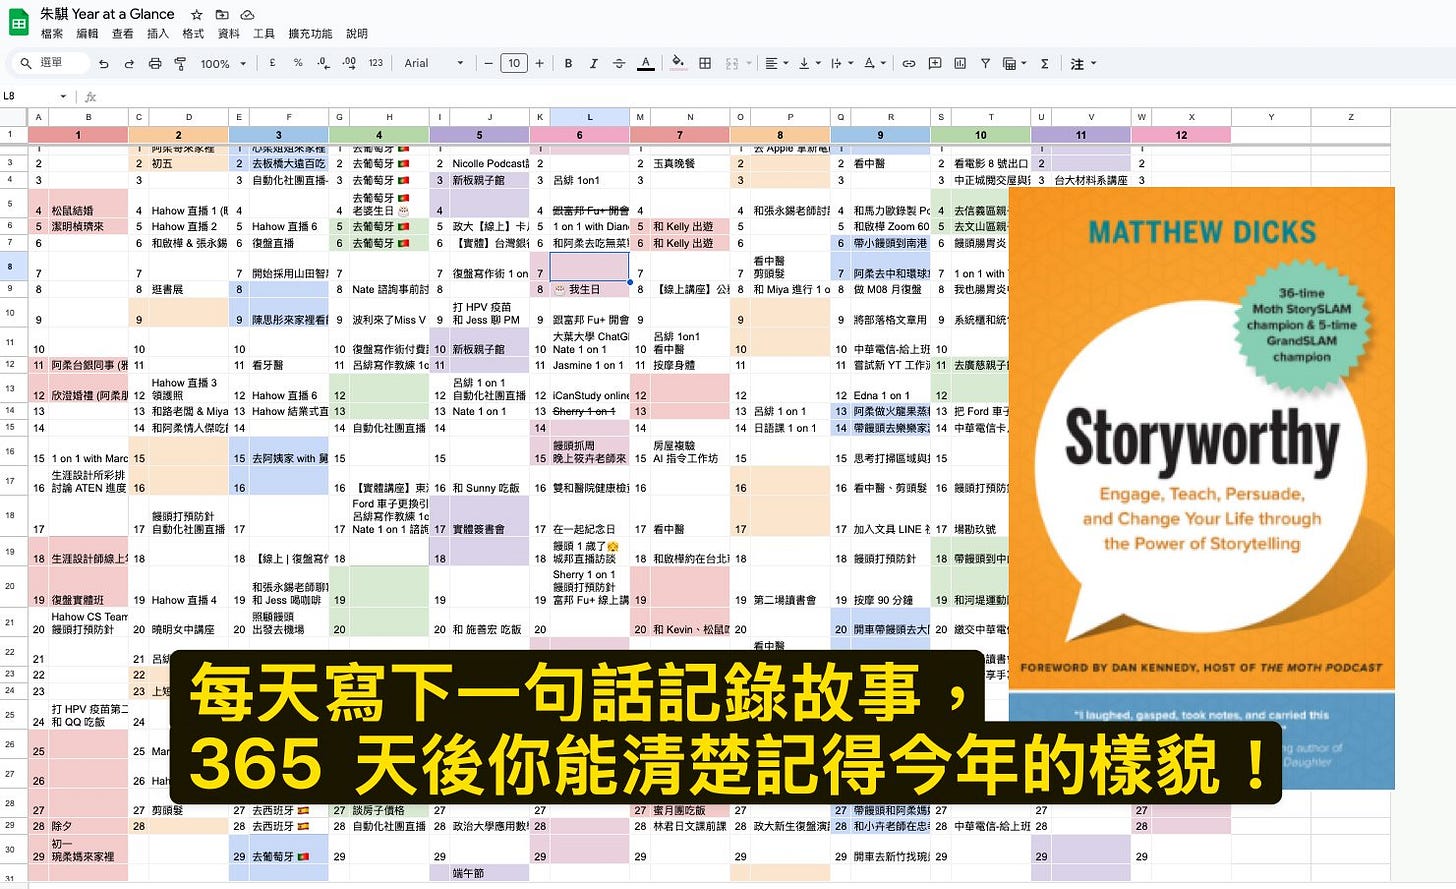
Task: Expand the horizontal alignment options
Action: point(778,63)
